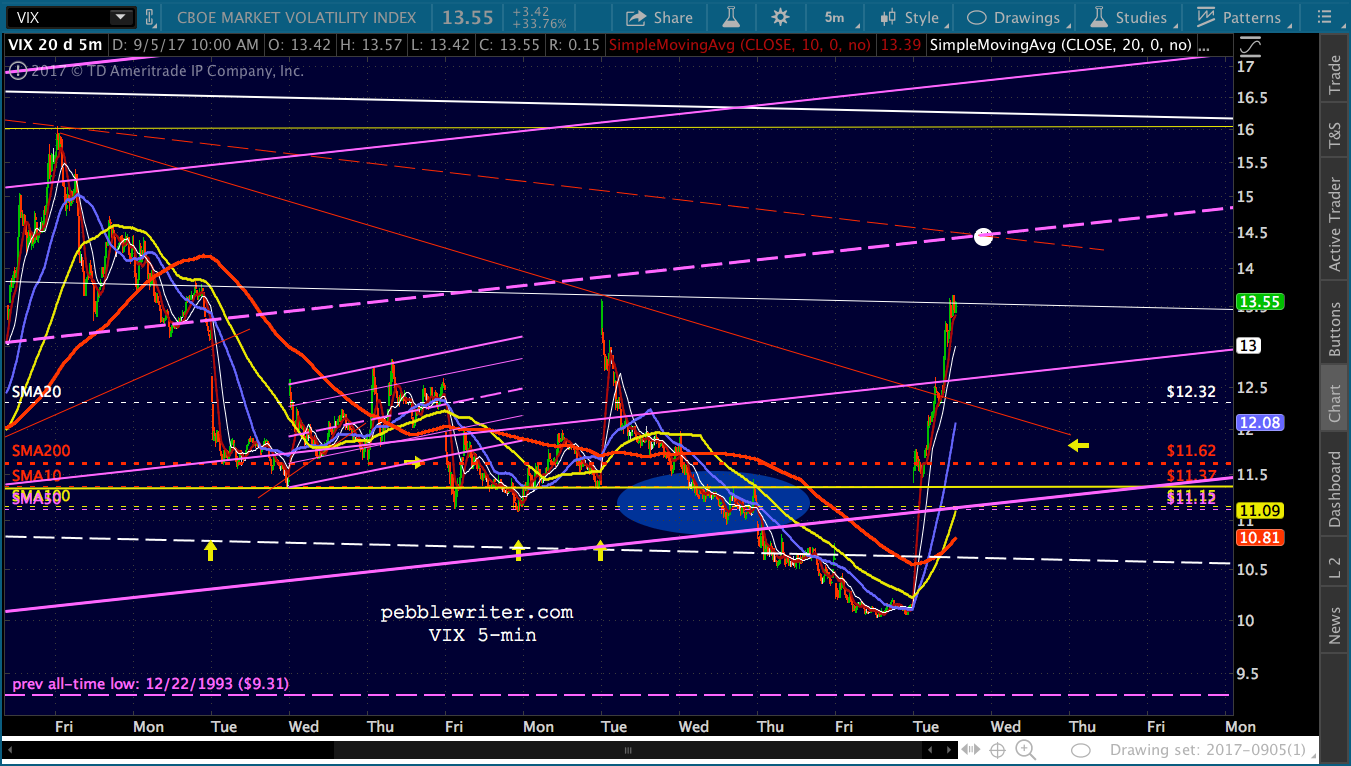Click the CBOE MARKET VOLATILITY INDEX description

(298, 17)
